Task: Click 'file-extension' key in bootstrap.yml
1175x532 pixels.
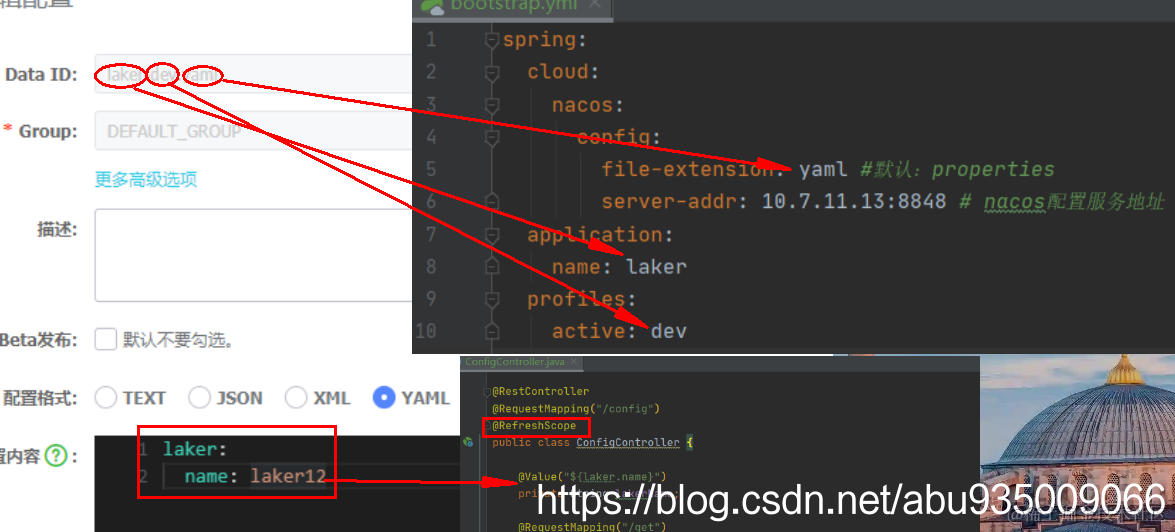Action: (x=688, y=169)
